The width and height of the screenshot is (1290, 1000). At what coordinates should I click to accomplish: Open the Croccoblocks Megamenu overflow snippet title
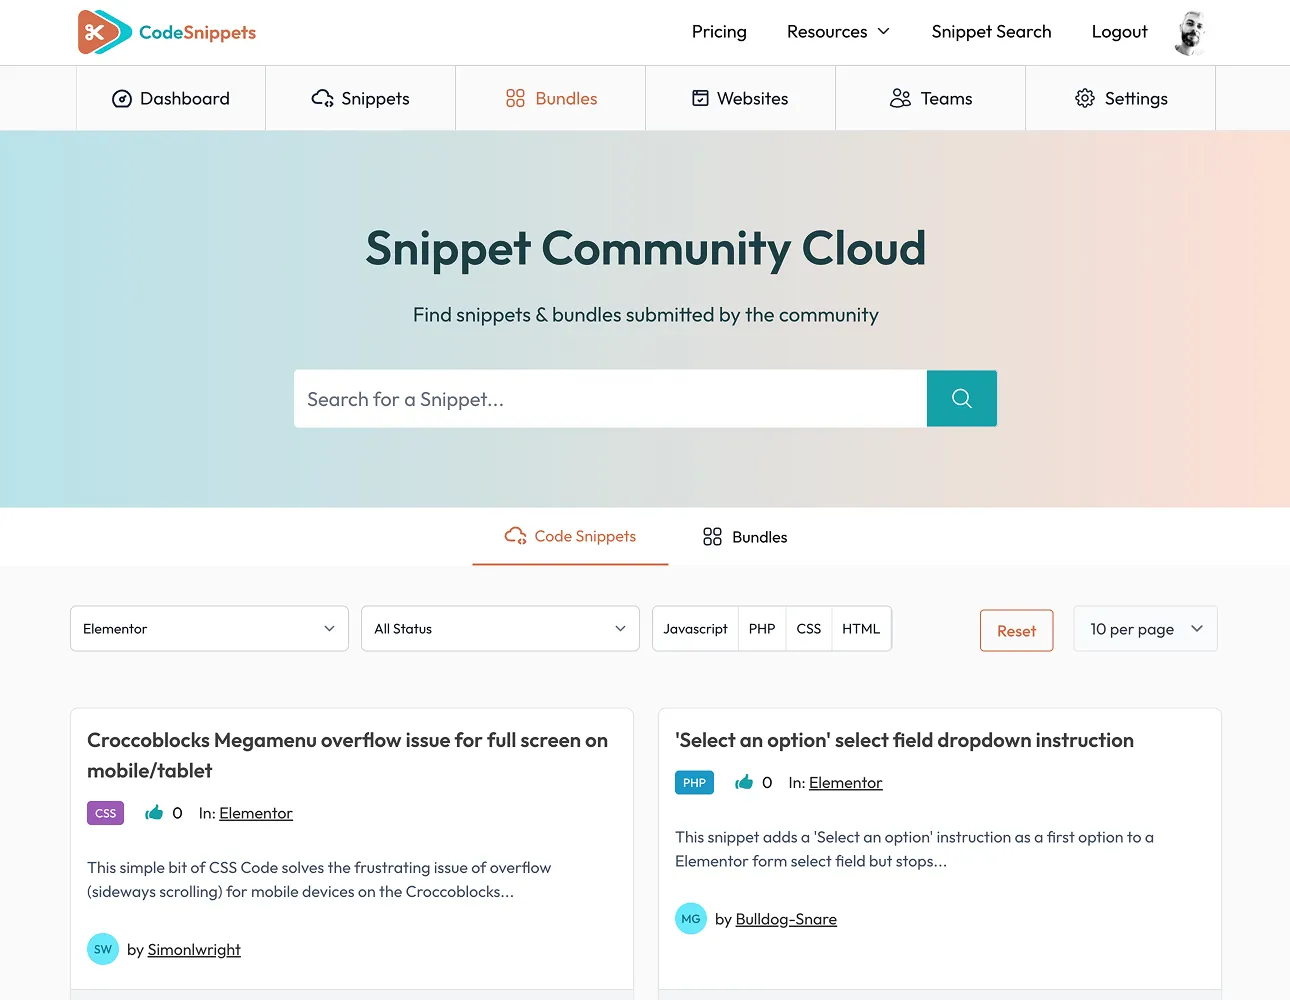(348, 755)
